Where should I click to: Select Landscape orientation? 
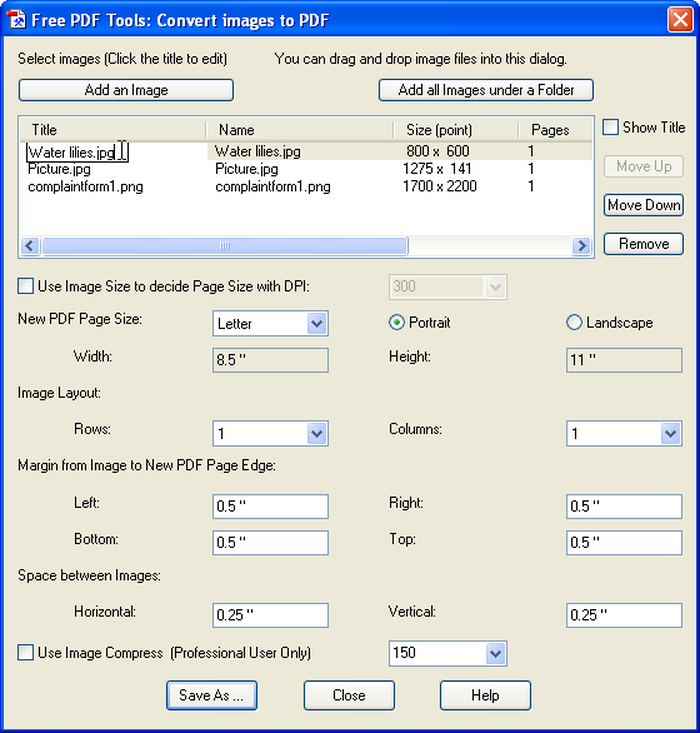click(x=574, y=323)
